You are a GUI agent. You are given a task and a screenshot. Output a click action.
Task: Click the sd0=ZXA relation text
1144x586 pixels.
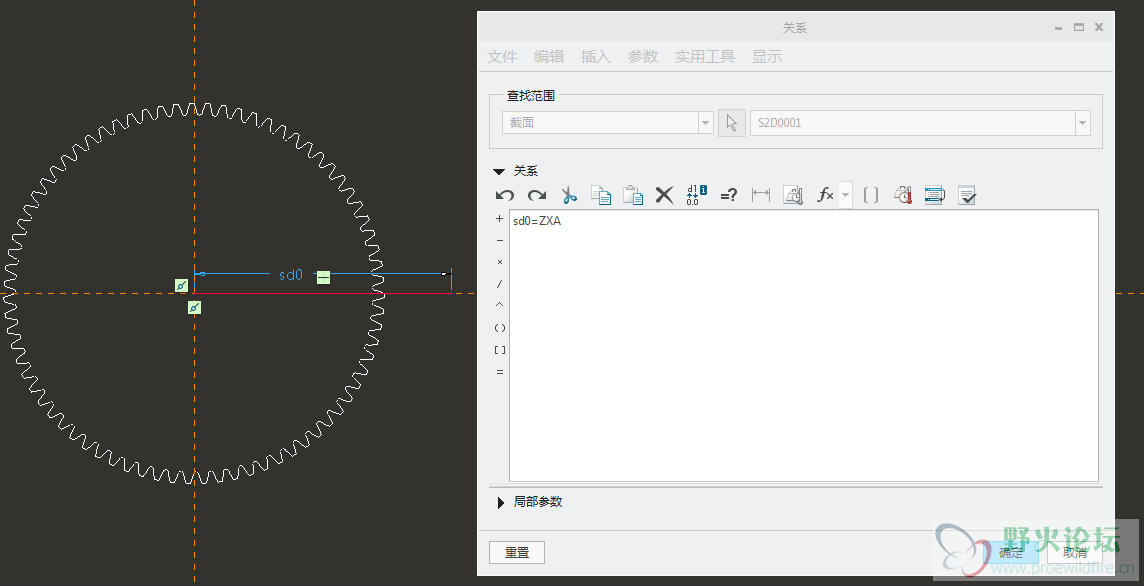click(537, 221)
